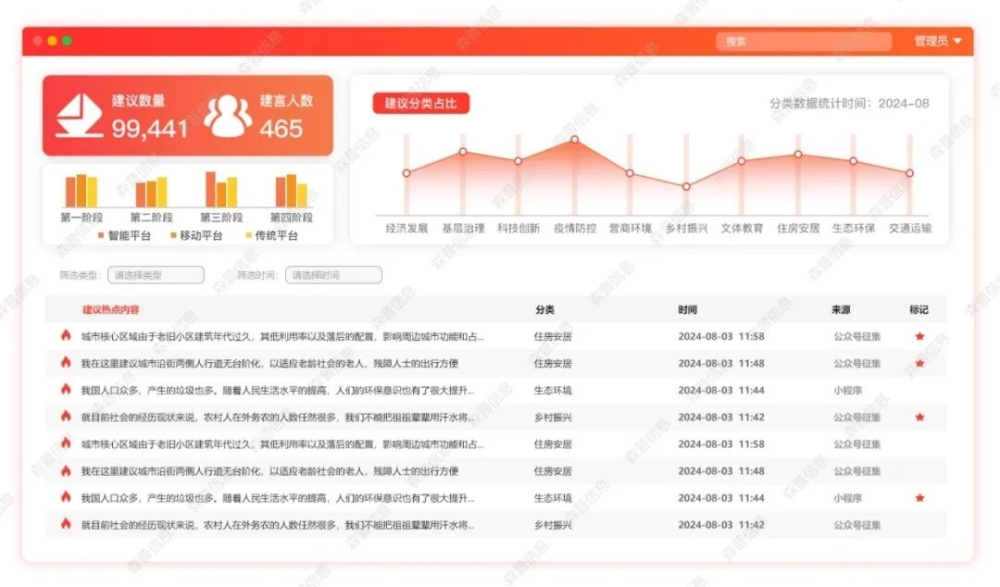Click the 疫情防控 peak data point

pyautogui.click(x=574, y=140)
